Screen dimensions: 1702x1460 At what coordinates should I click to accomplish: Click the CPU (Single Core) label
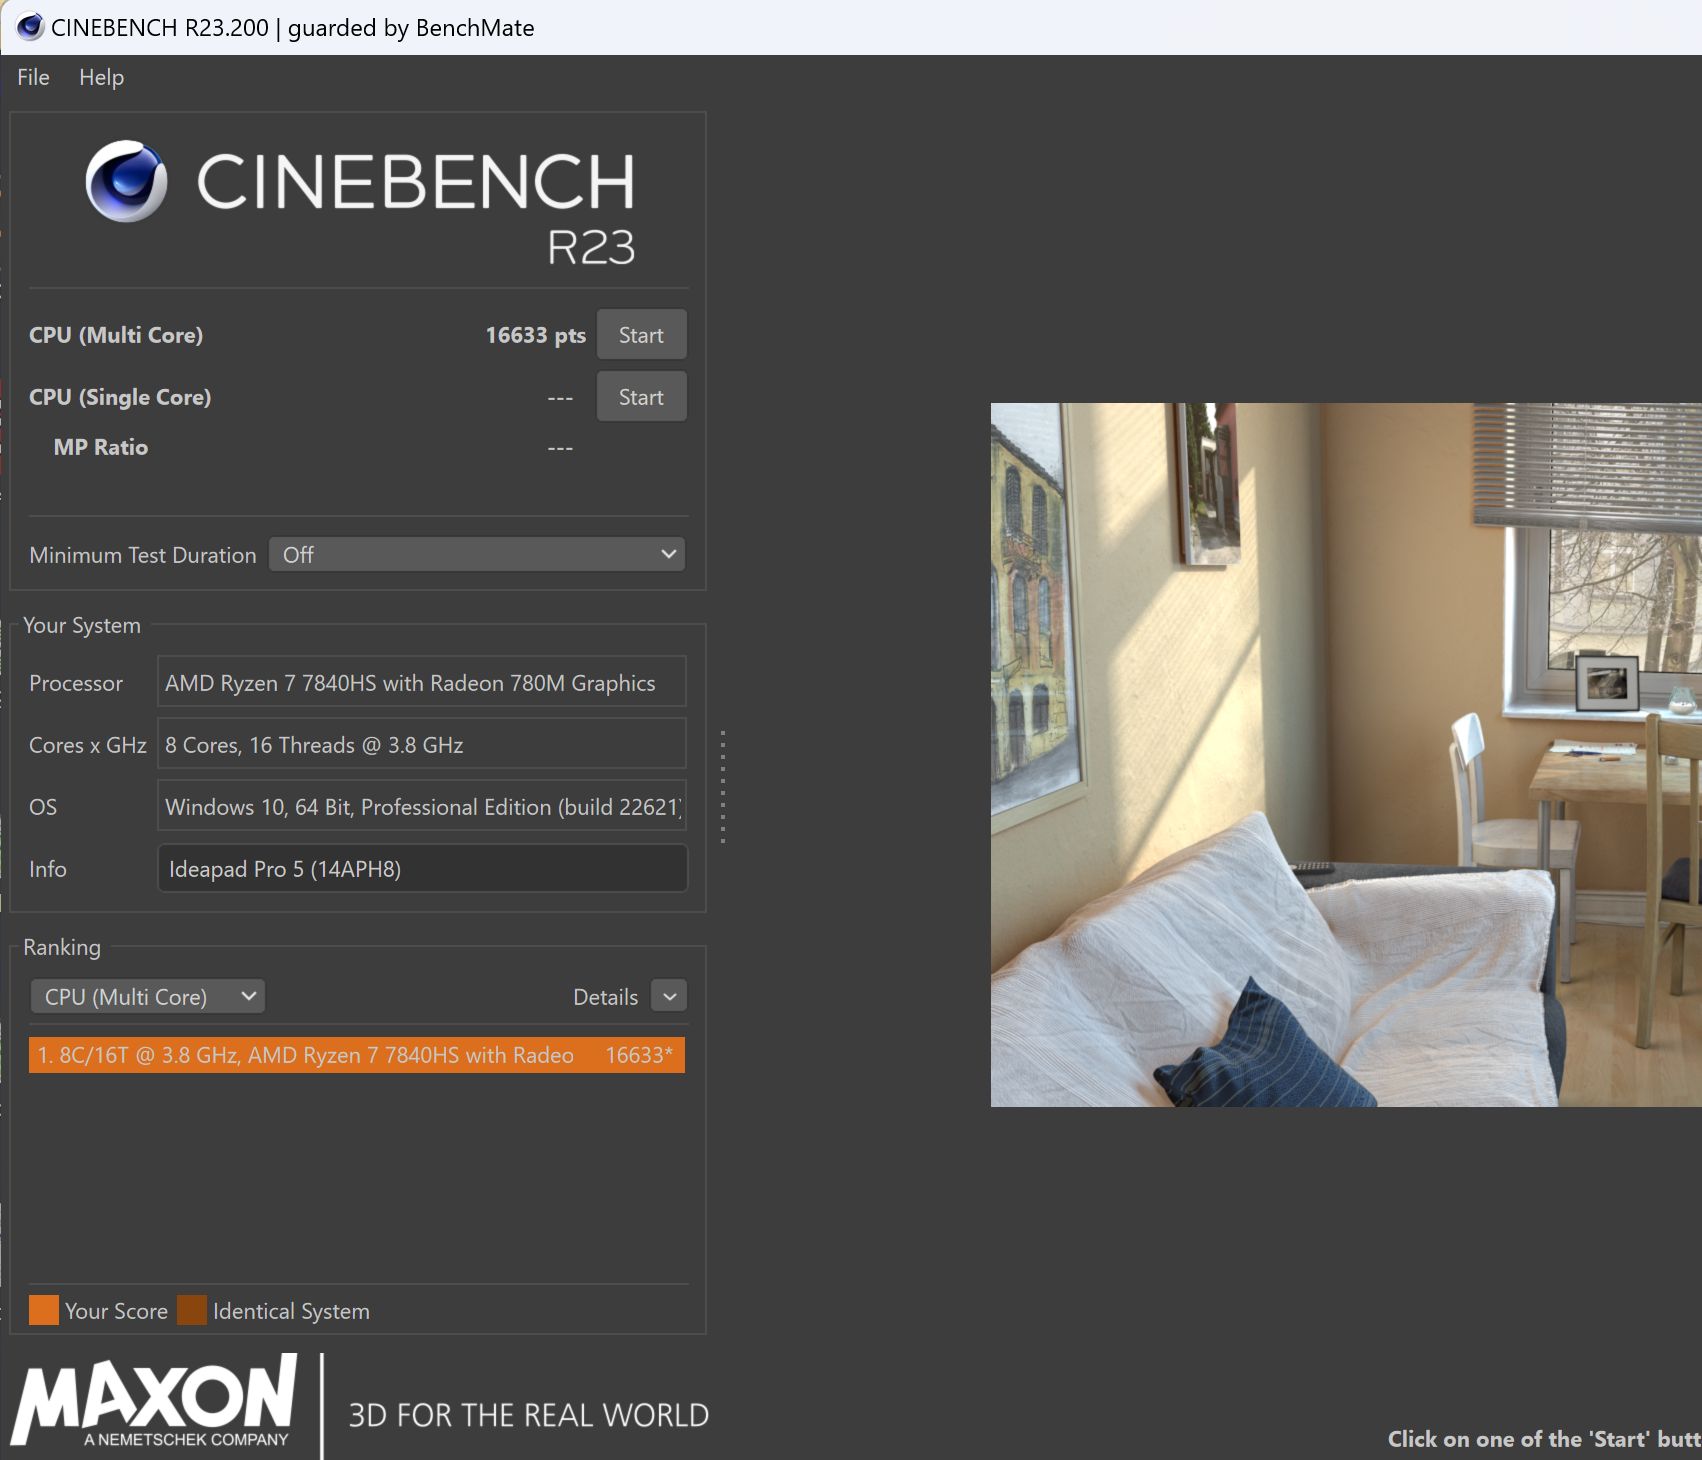pos(120,397)
